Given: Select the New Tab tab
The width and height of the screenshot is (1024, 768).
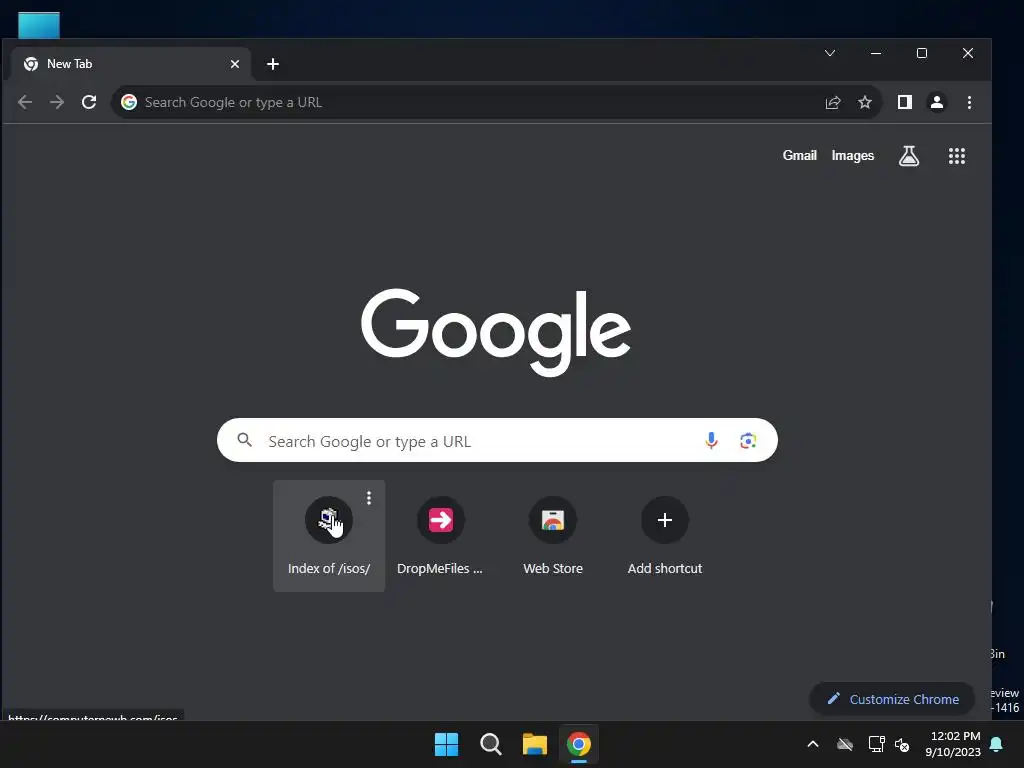Looking at the screenshot, I should pos(131,64).
